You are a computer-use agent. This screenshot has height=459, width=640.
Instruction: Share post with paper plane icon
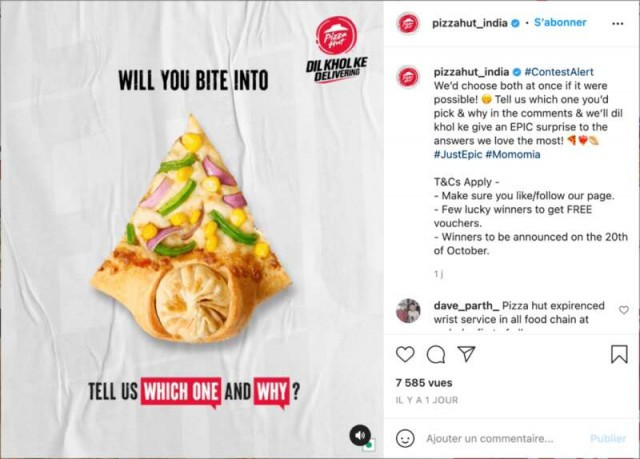point(467,354)
